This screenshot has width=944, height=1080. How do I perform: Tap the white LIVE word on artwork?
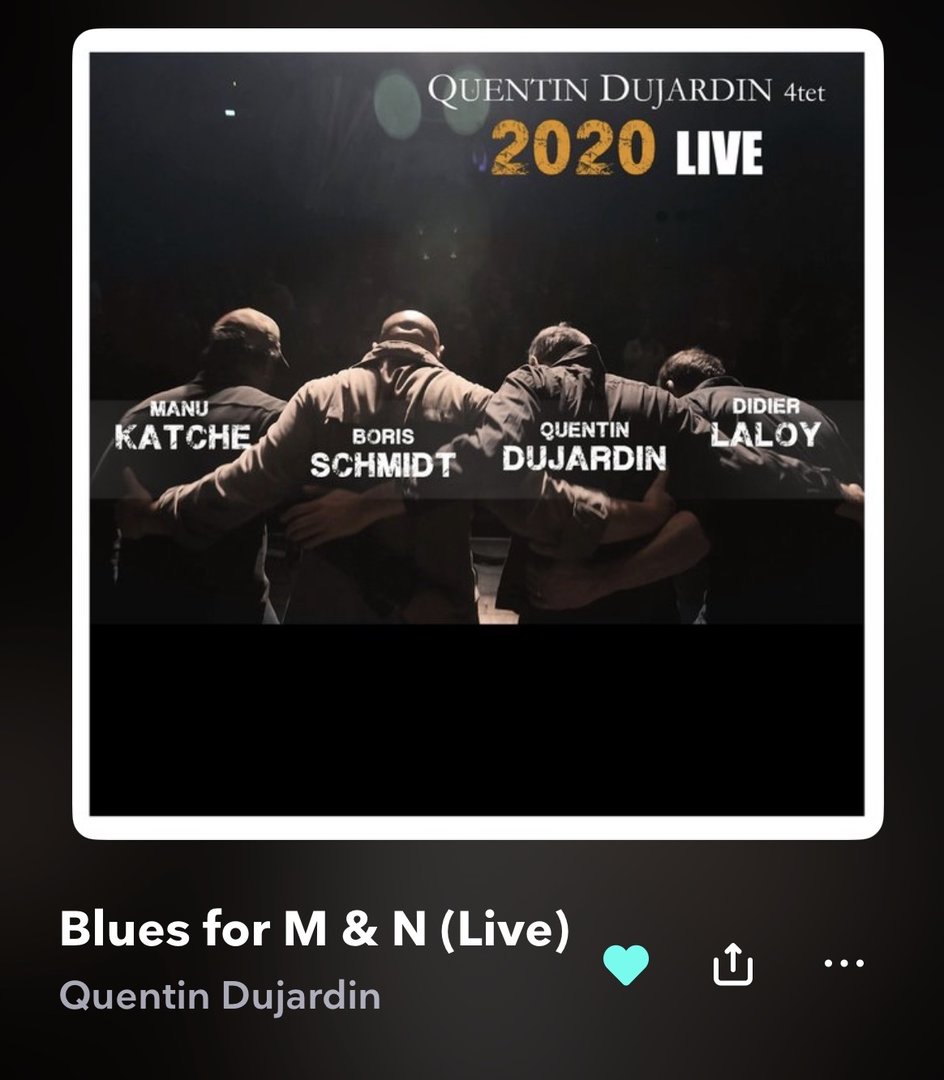click(720, 152)
